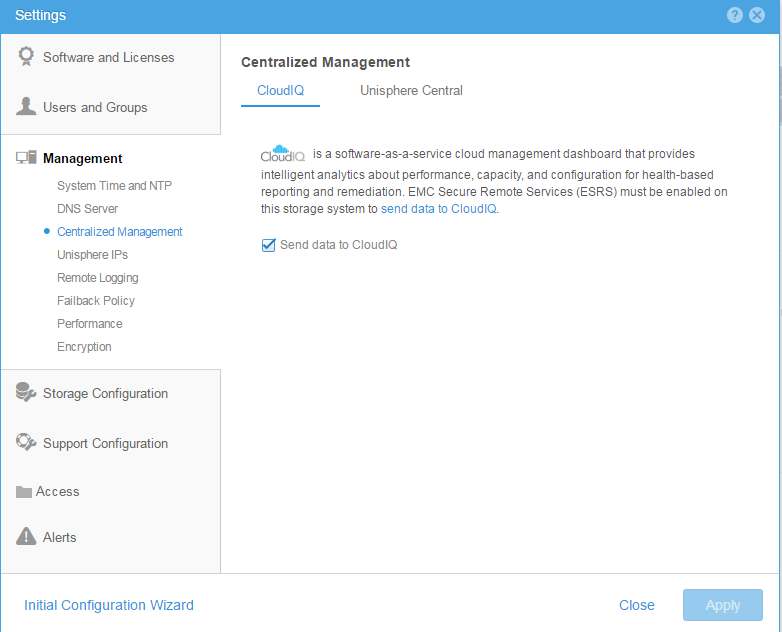This screenshot has height=632, width=782.
Task: Open help with the question mark icon
Action: (735, 15)
